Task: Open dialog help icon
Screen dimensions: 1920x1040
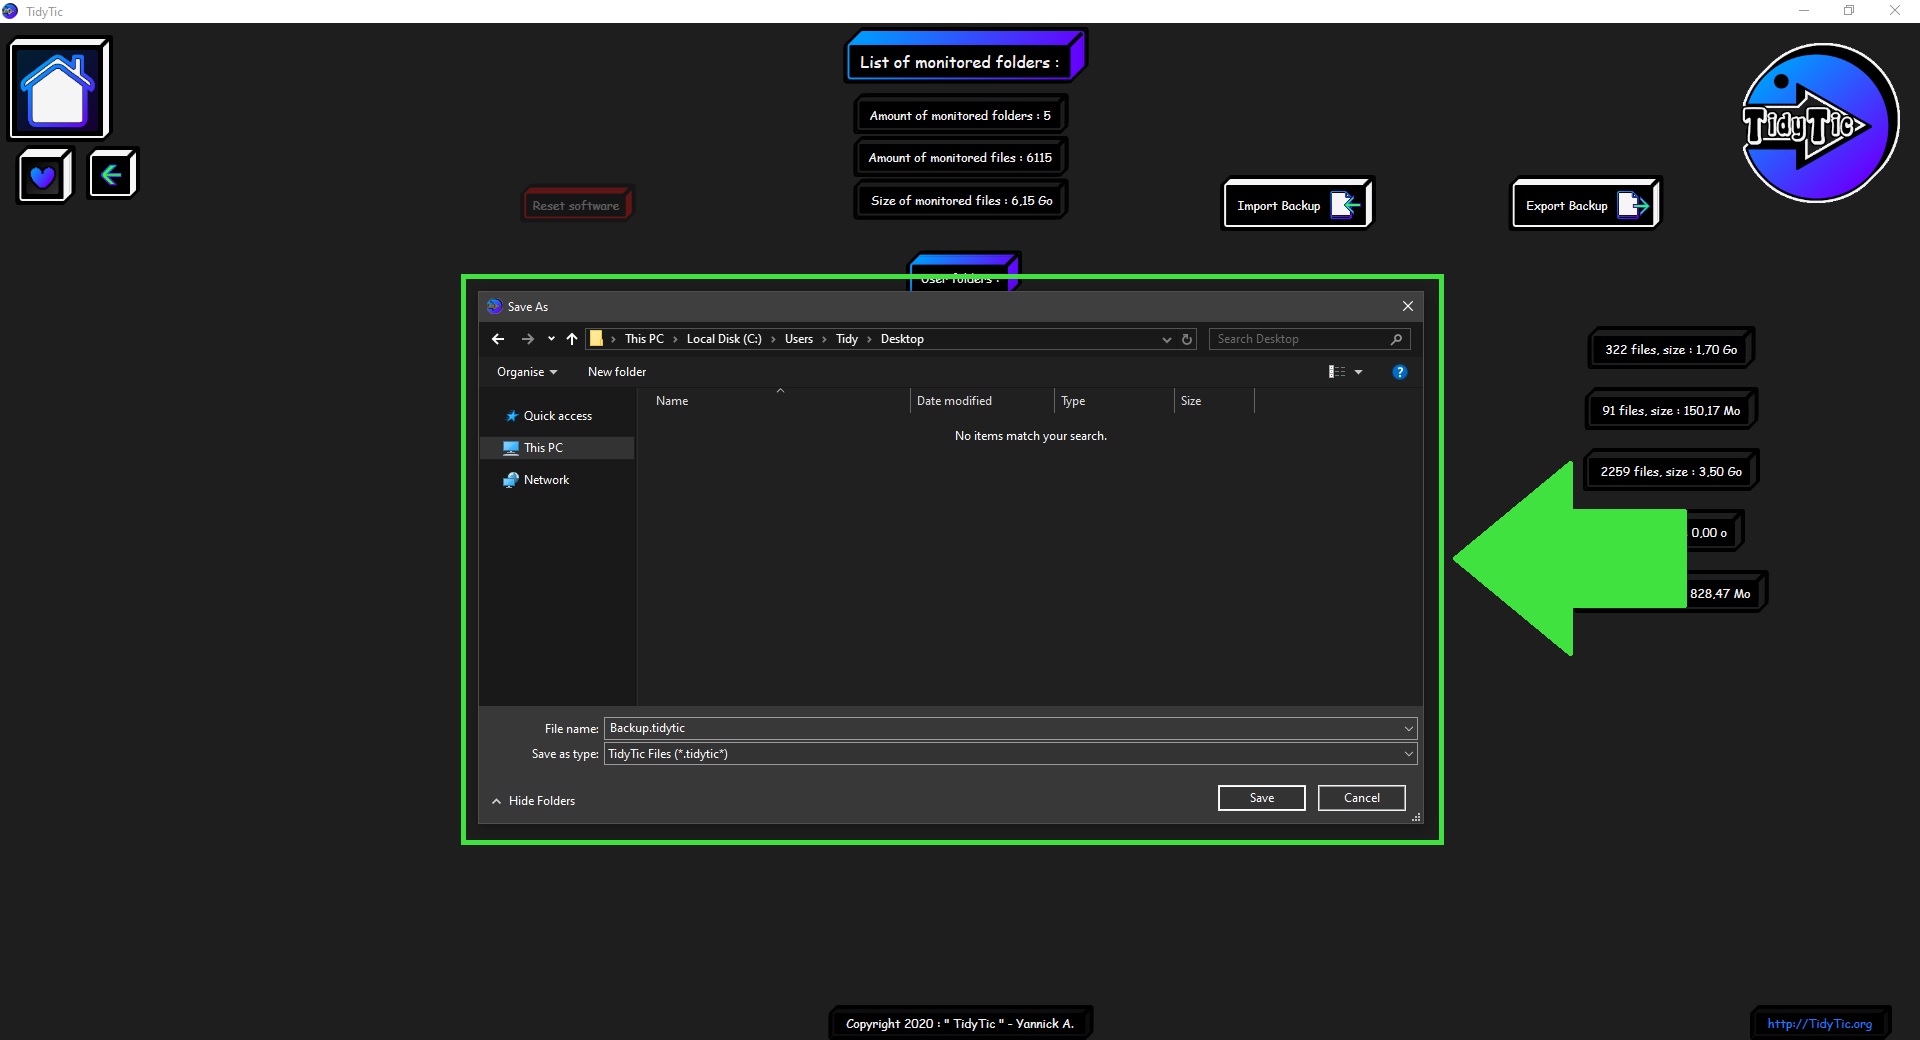Action: [1400, 372]
